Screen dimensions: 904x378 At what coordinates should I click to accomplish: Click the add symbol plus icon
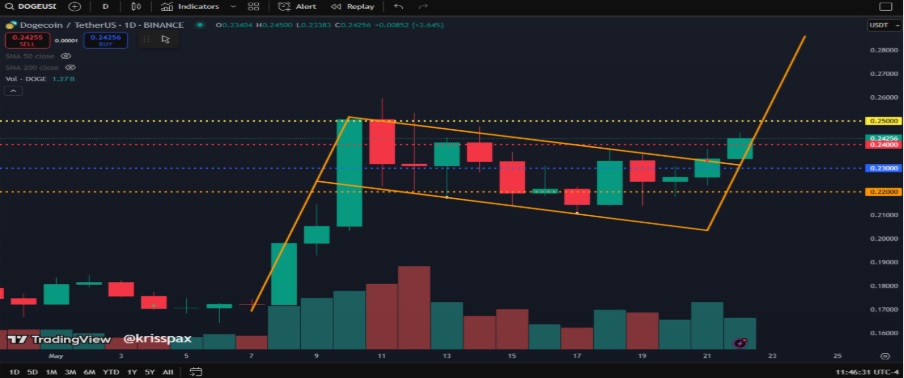tap(74, 7)
